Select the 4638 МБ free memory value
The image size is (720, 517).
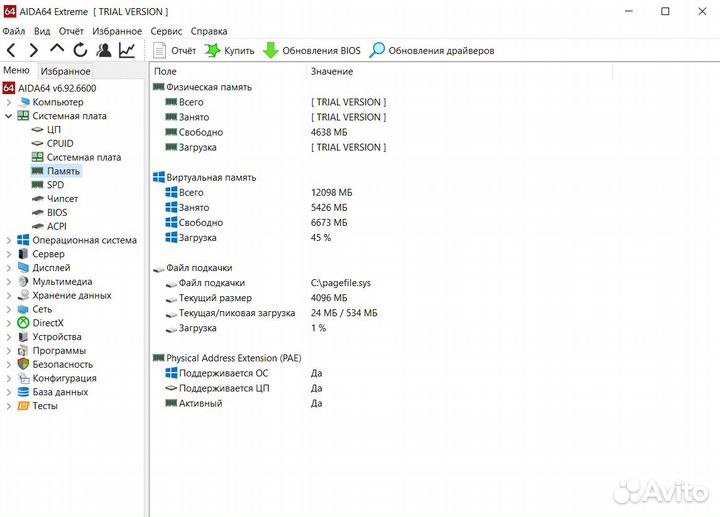[329, 132]
